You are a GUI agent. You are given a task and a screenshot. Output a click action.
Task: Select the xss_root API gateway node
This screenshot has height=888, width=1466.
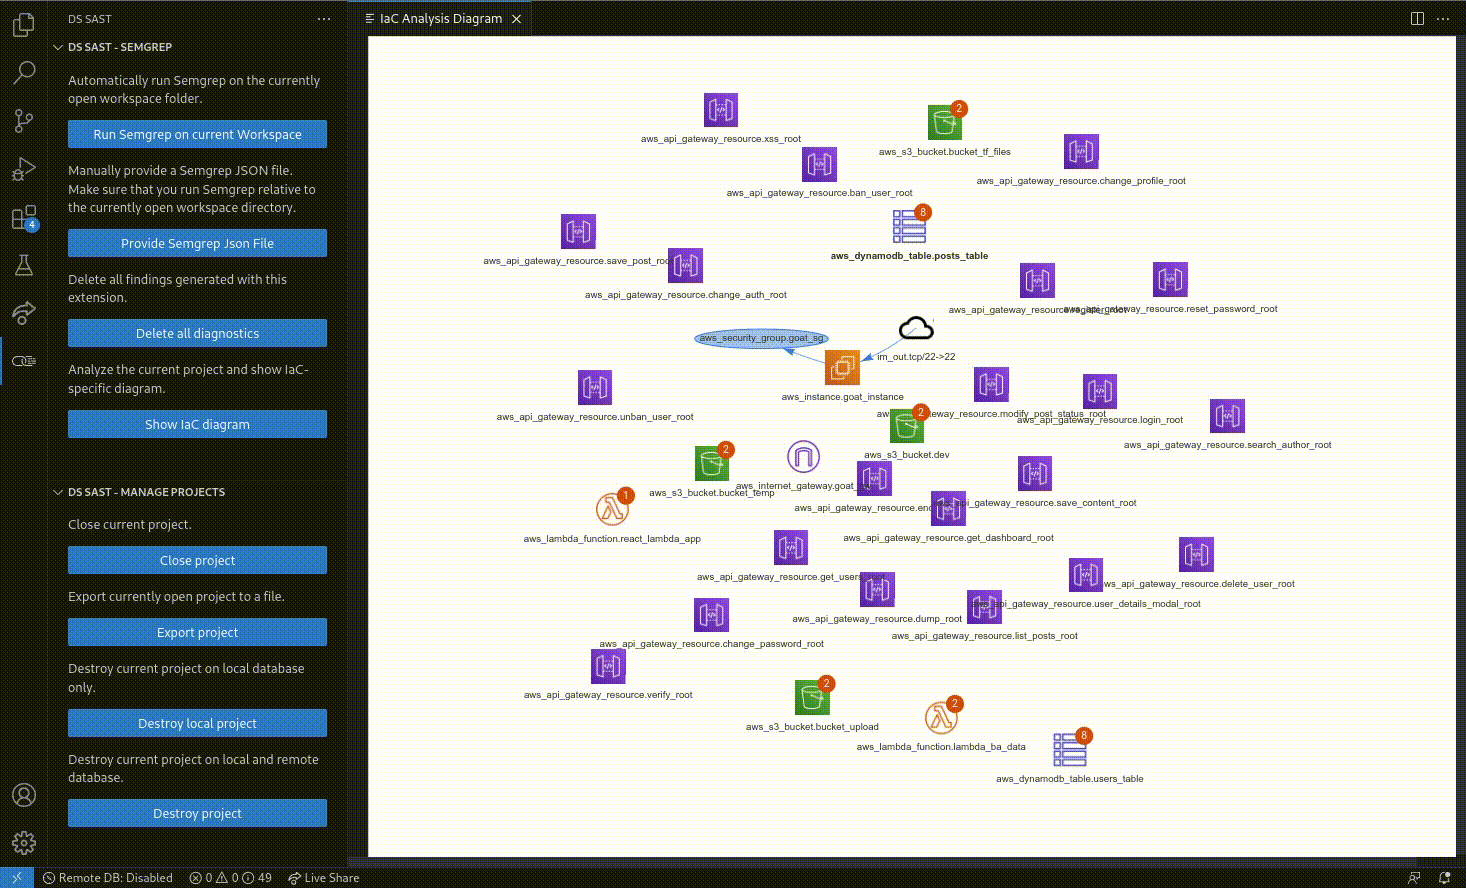click(720, 110)
